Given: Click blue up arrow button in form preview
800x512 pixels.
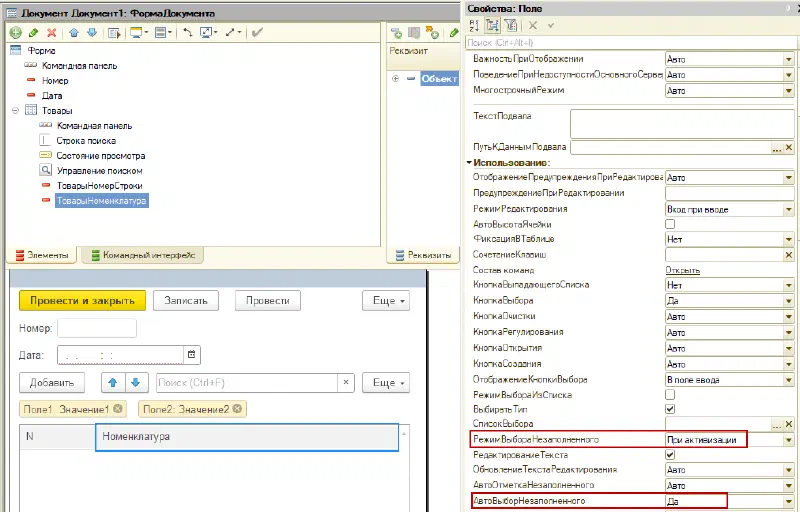Looking at the screenshot, I should tap(113, 382).
